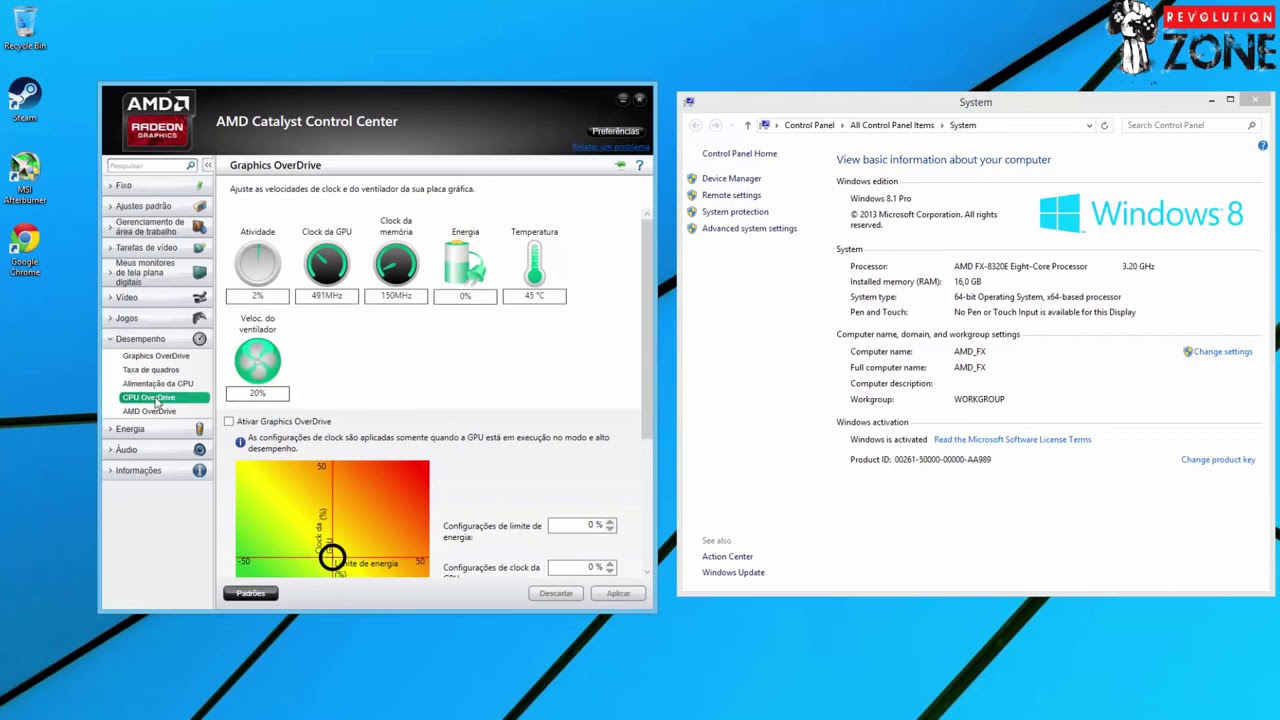Click the OverDrive gradient circle handle
1280x720 pixels.
coord(332,557)
